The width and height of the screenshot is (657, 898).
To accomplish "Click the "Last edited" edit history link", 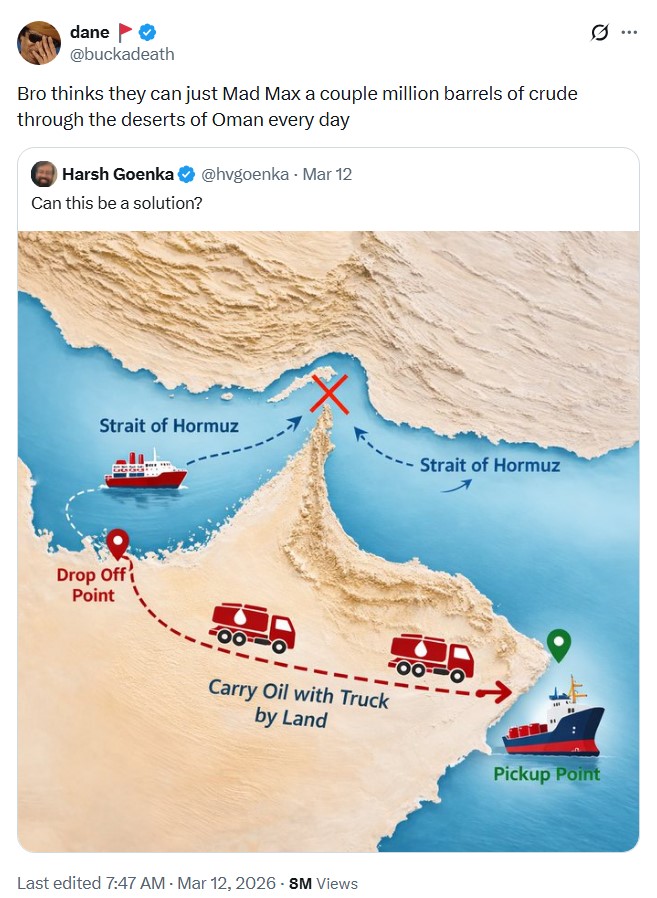I will (57, 883).
